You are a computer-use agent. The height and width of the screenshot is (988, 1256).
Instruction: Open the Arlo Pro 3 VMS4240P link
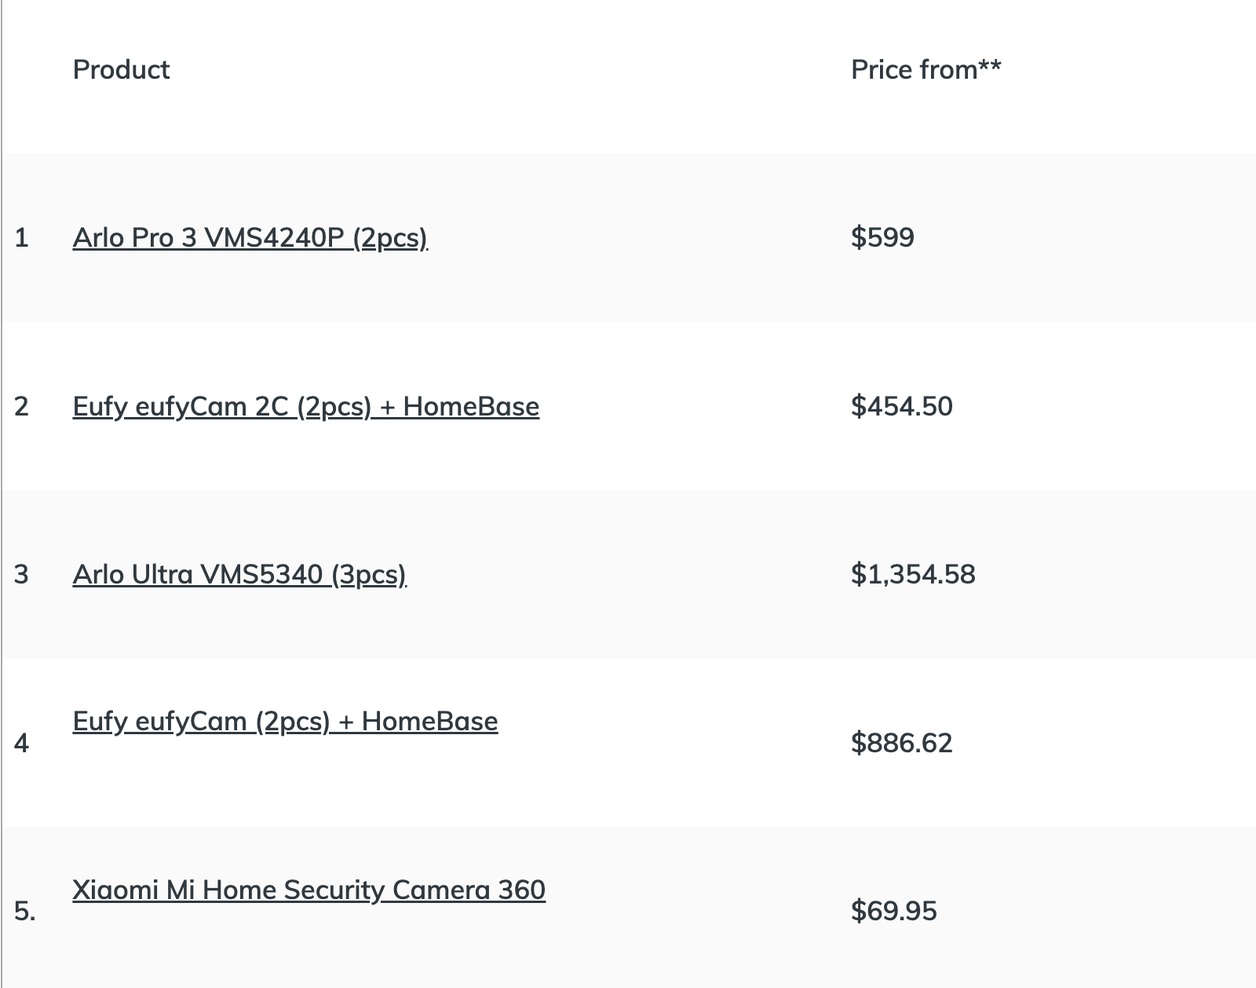click(x=250, y=238)
